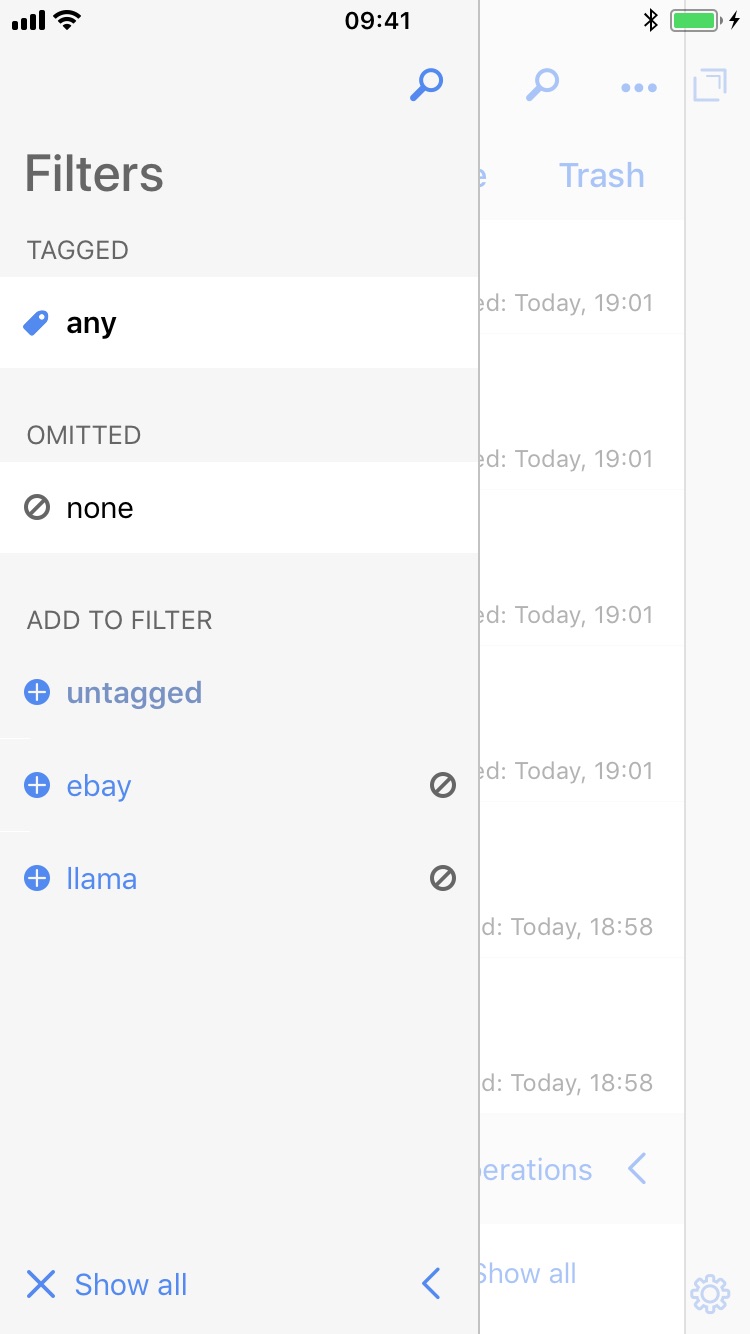
Task: Switch to the Trash tab
Action: coord(601,176)
